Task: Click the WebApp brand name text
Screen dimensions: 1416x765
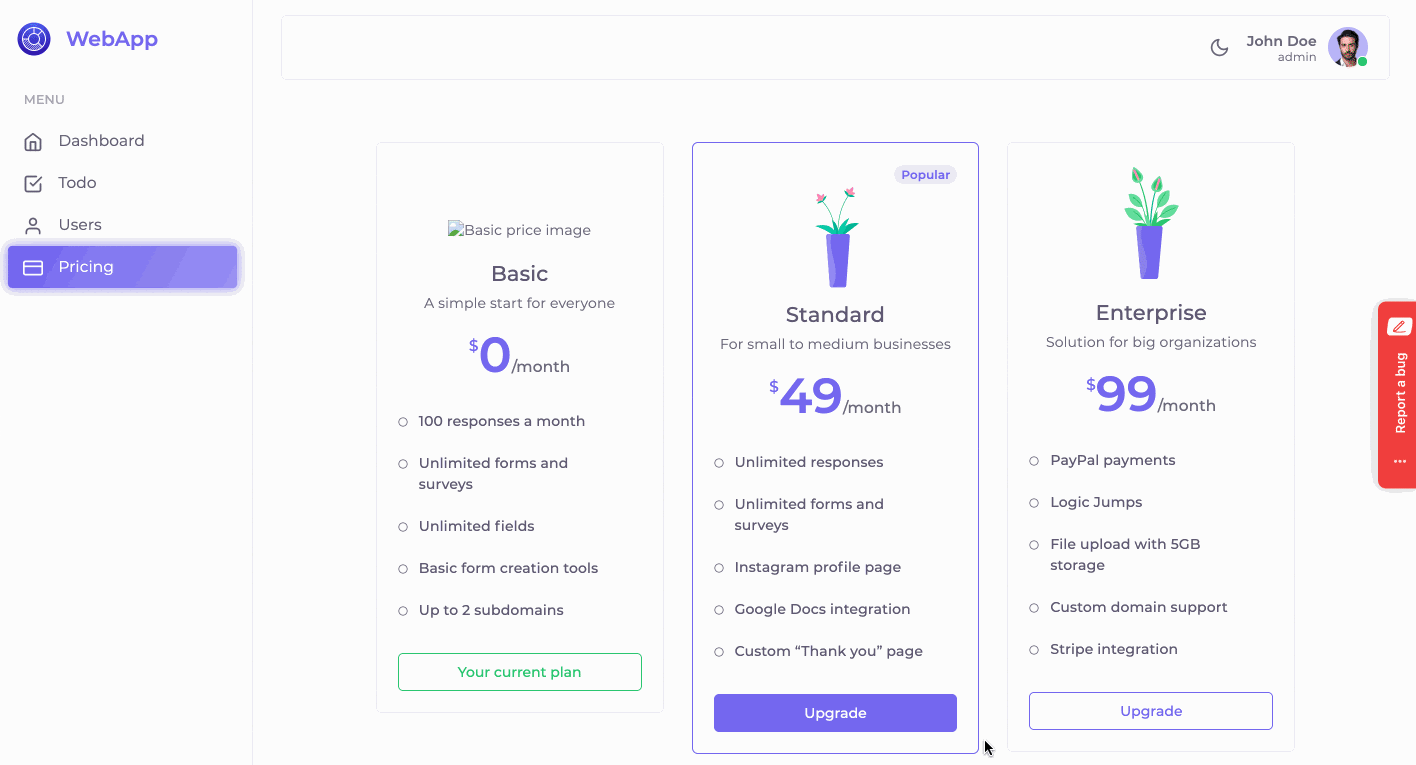Action: (x=112, y=39)
